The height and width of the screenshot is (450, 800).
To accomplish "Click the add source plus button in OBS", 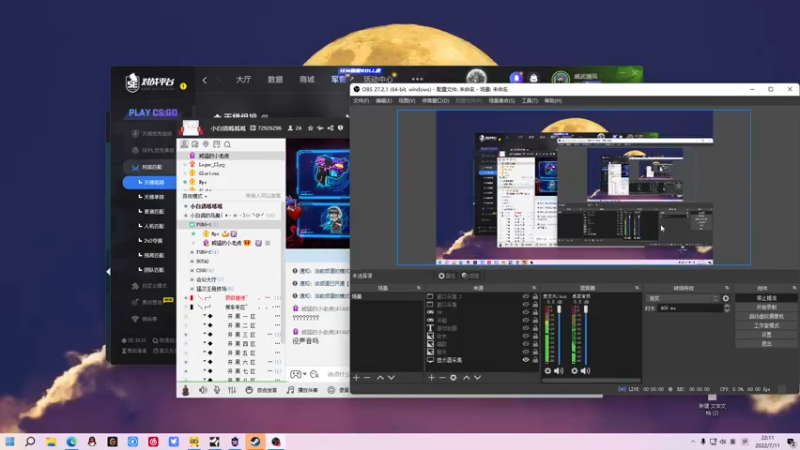I will click(431, 377).
